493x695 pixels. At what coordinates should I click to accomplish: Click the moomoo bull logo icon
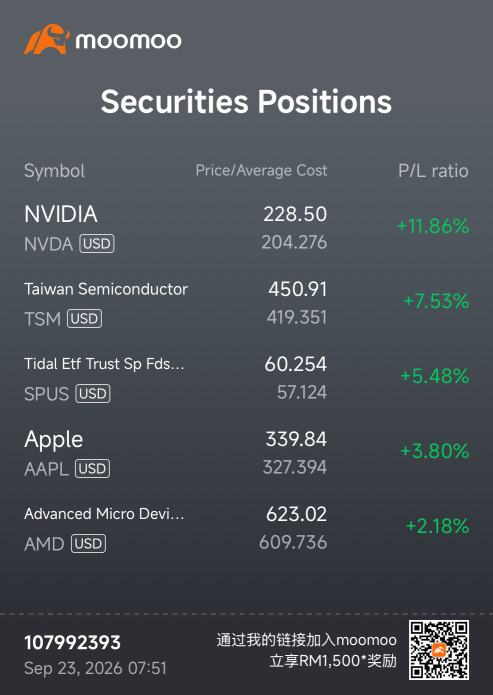click(47, 39)
